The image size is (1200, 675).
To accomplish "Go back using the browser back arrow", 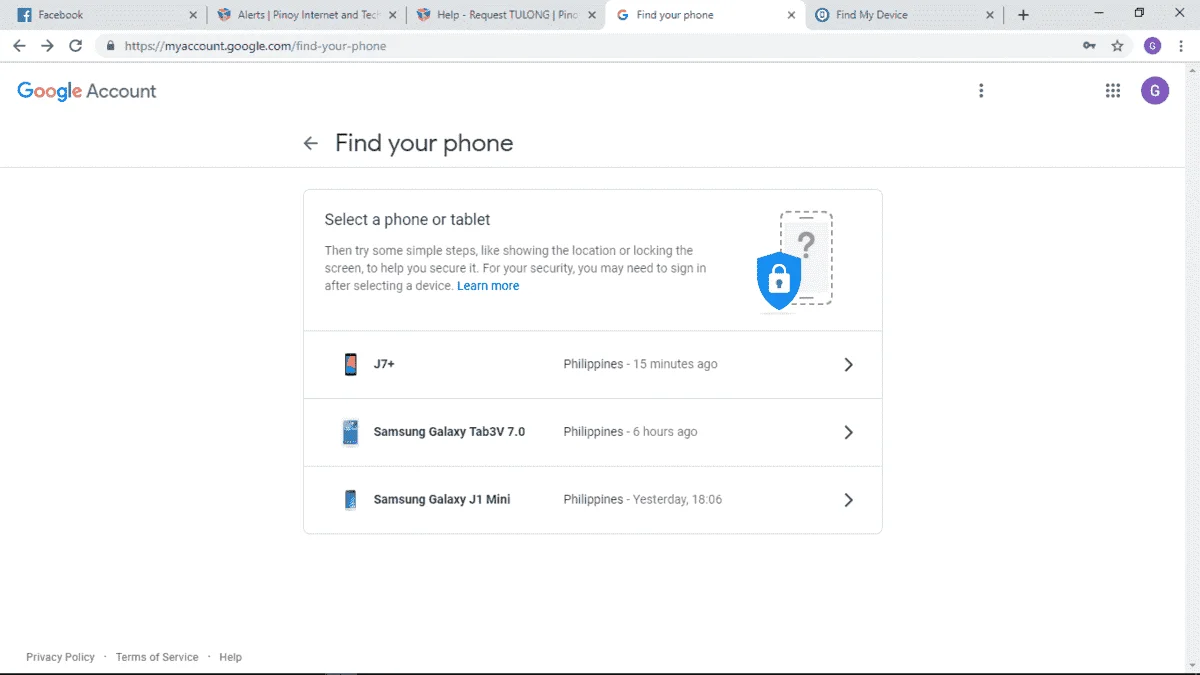I will pyautogui.click(x=19, y=46).
